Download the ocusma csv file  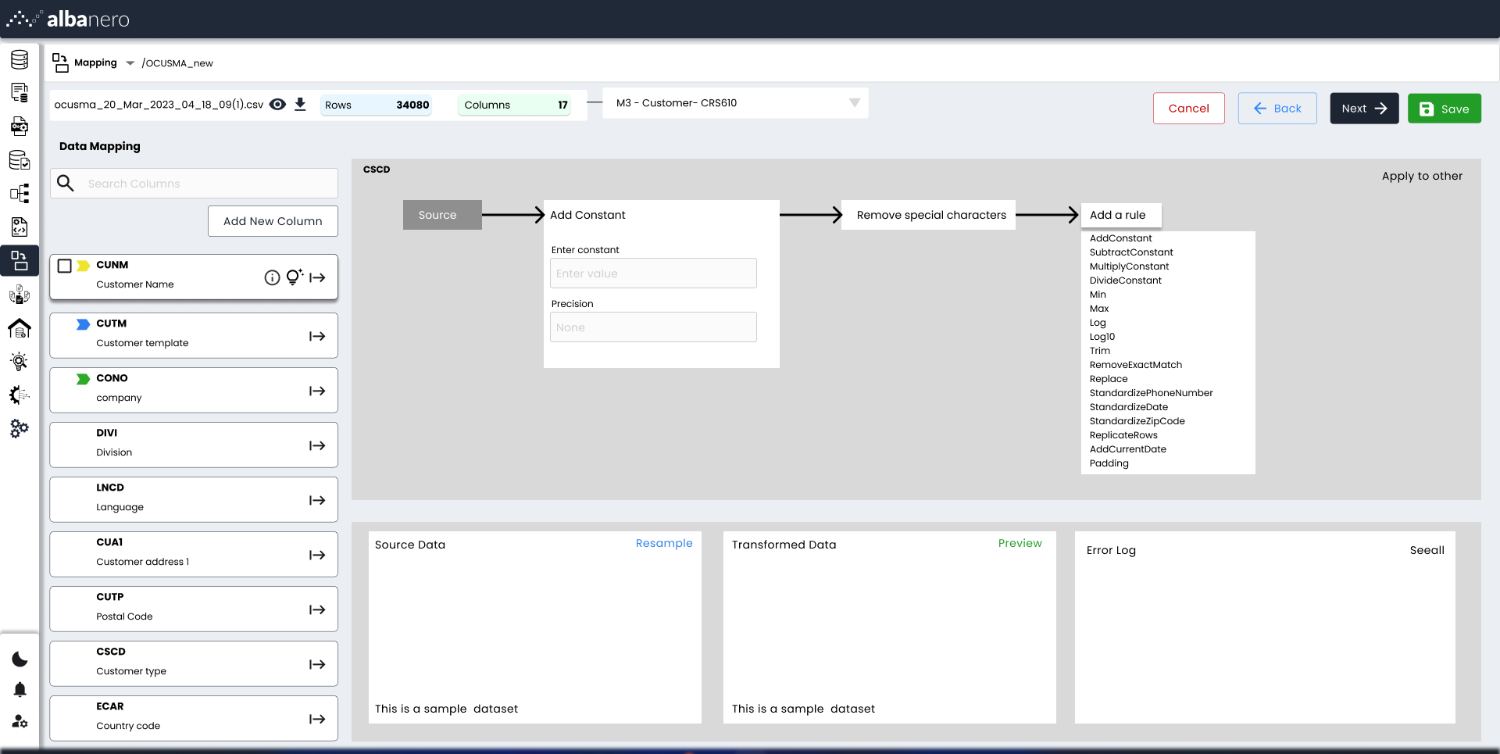tap(300, 104)
